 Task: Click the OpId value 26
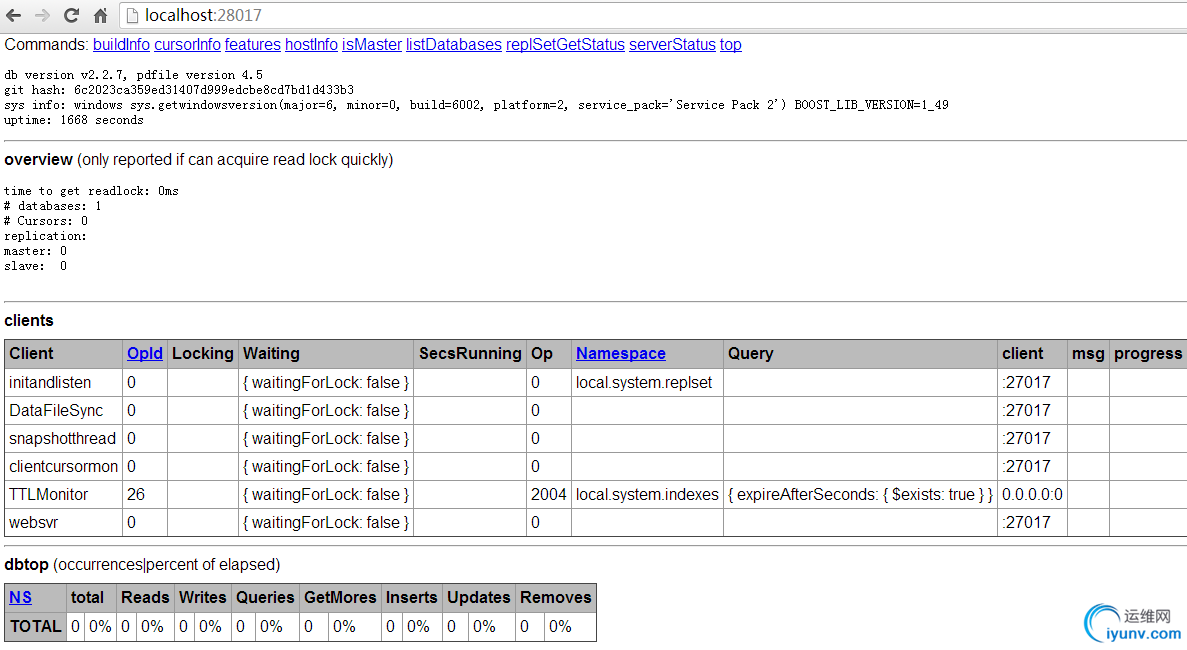145,495
